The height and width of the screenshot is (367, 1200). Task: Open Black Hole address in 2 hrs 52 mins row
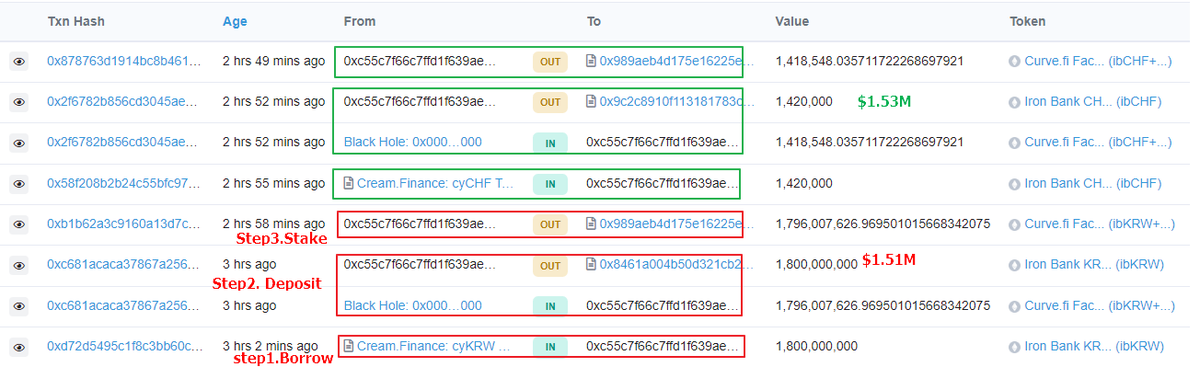pyautogui.click(x=412, y=143)
